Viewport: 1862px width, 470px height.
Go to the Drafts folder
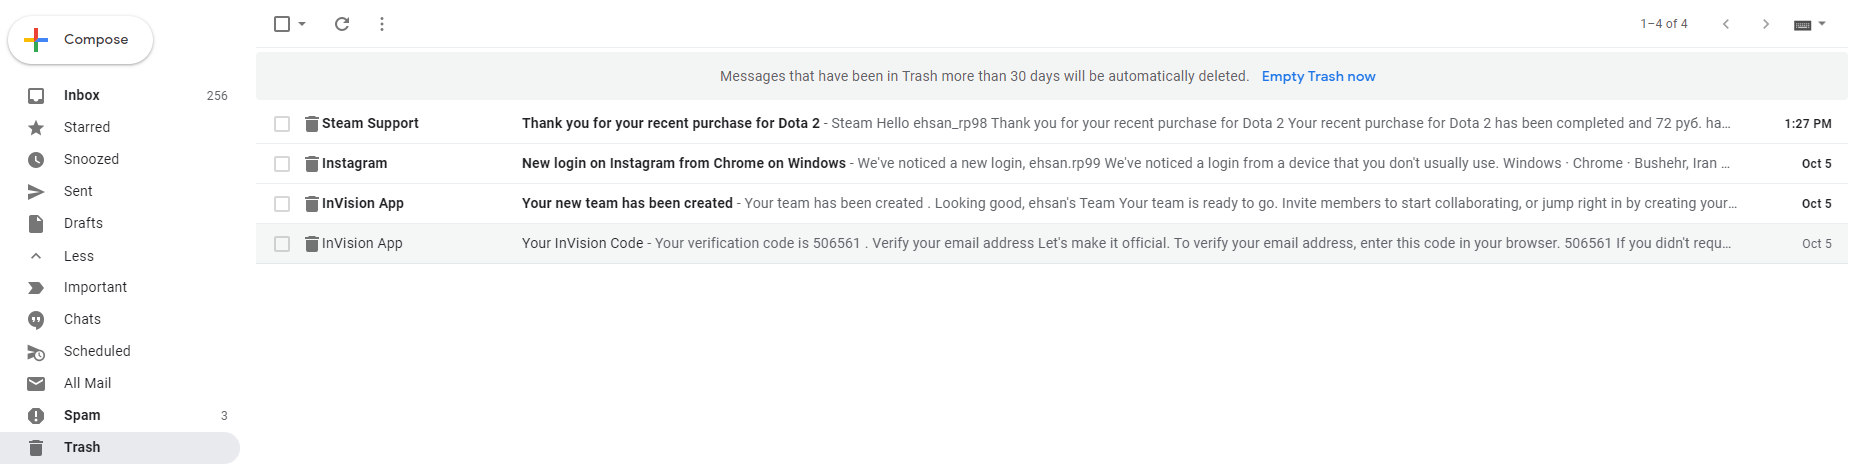tap(83, 224)
